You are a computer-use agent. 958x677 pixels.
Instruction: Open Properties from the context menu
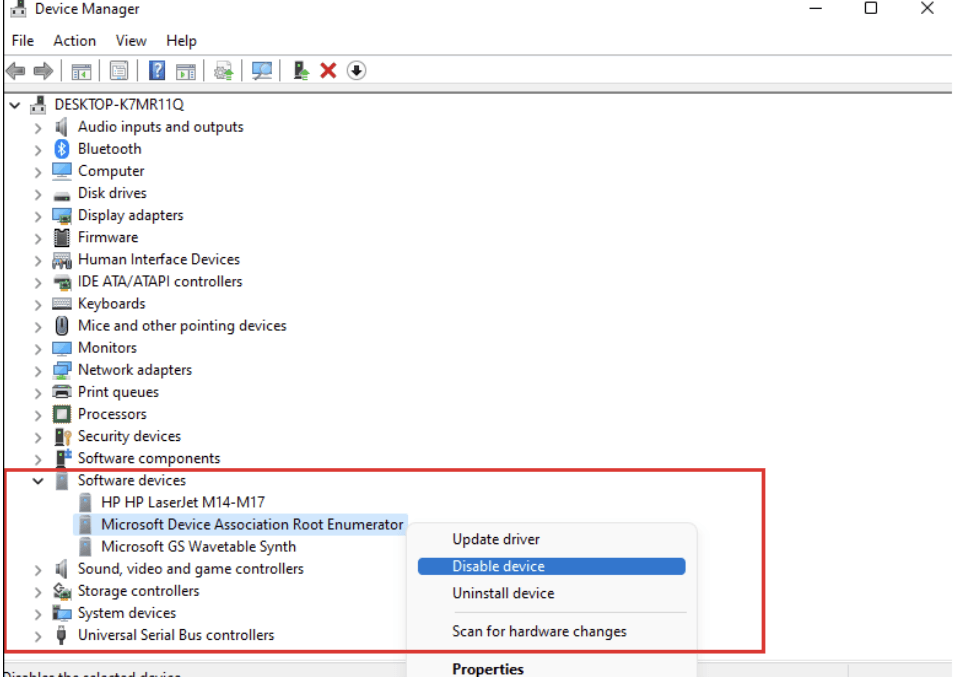point(488,668)
